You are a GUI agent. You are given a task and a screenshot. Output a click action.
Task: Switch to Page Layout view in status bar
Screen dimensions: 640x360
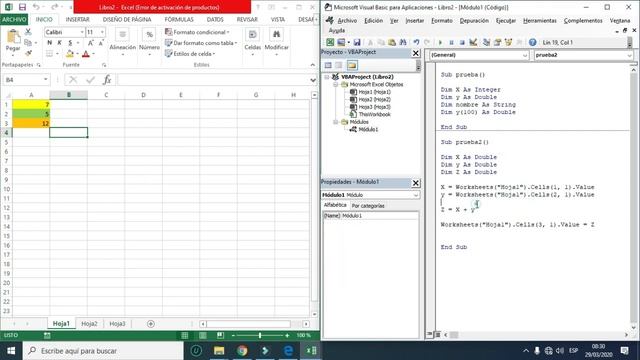coord(202,335)
